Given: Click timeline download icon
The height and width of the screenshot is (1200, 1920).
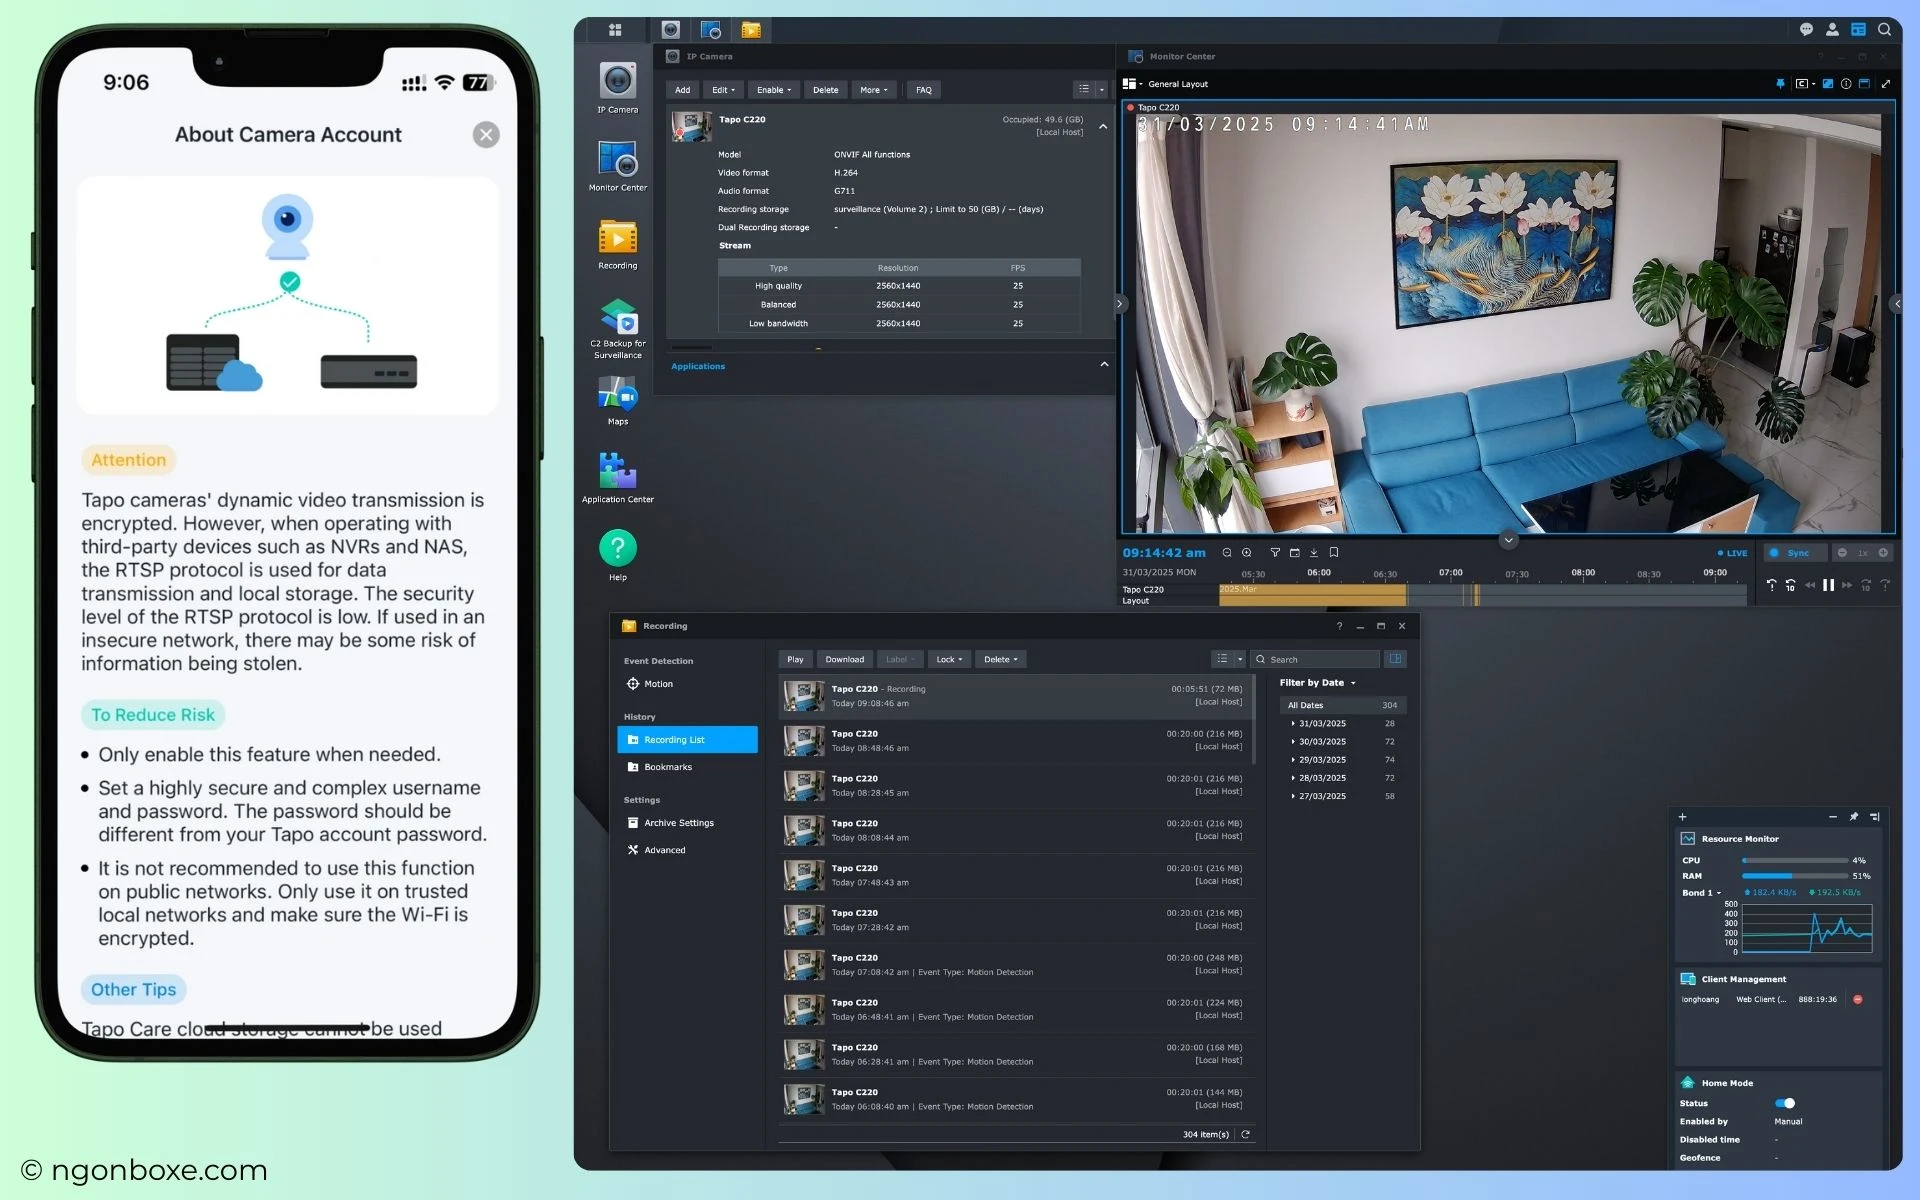Looking at the screenshot, I should (x=1314, y=552).
